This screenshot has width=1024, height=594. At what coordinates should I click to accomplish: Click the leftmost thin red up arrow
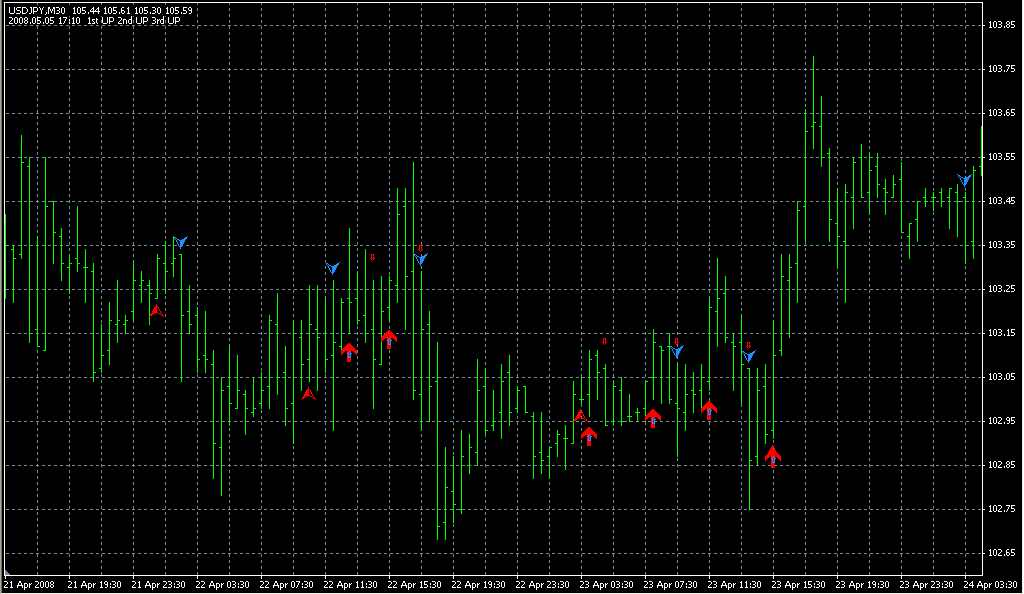coord(157,311)
